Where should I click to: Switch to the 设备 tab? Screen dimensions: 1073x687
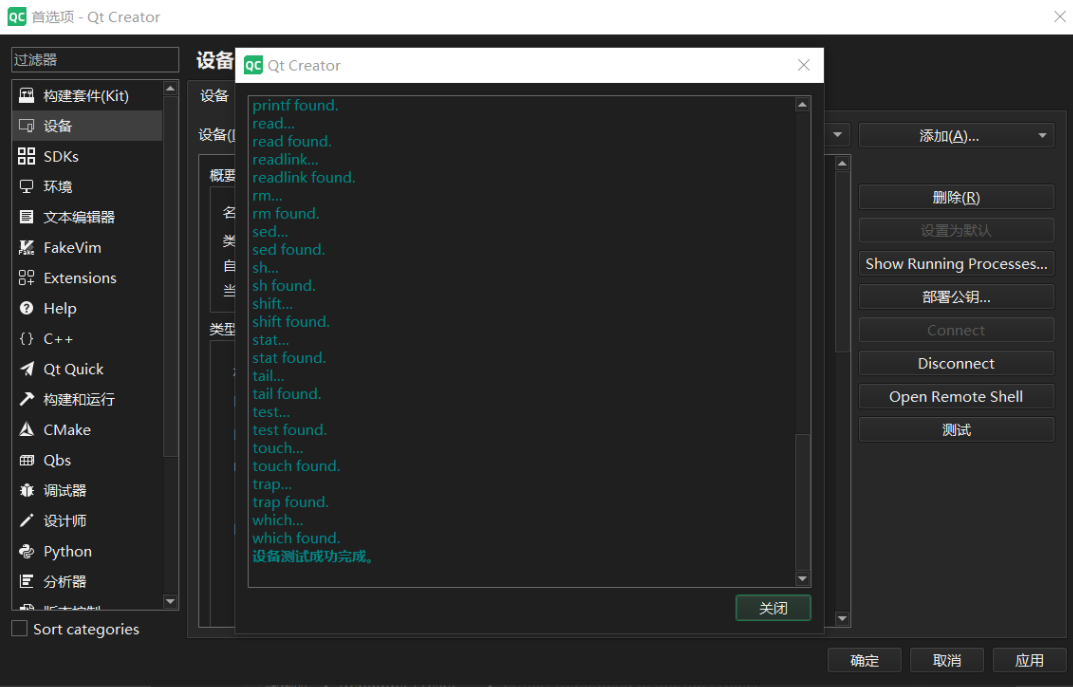pyautogui.click(x=214, y=96)
